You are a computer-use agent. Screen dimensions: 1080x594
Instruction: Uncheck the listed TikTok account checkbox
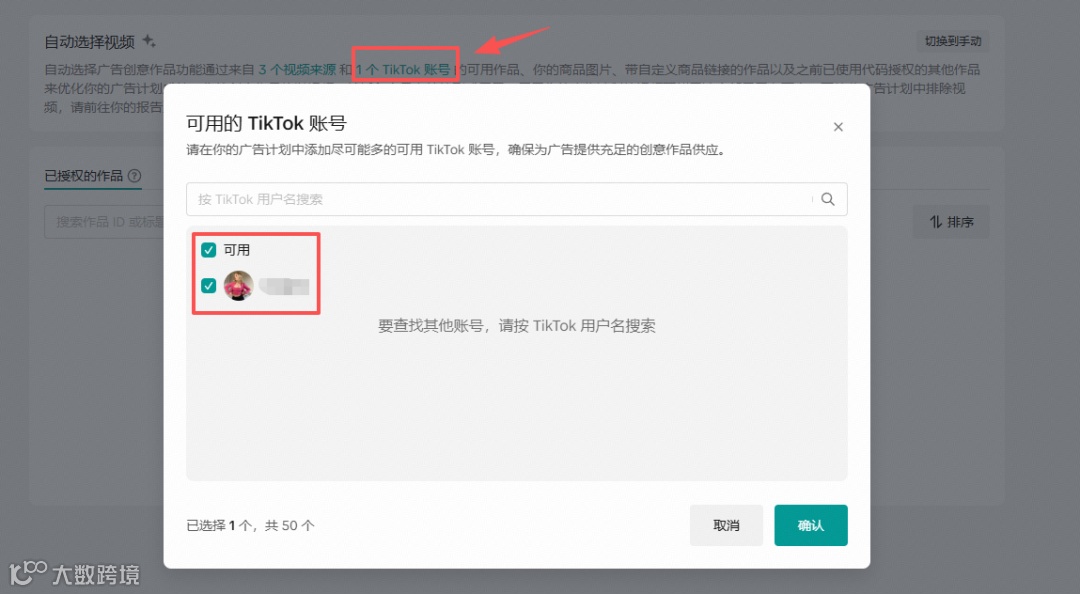coord(209,285)
